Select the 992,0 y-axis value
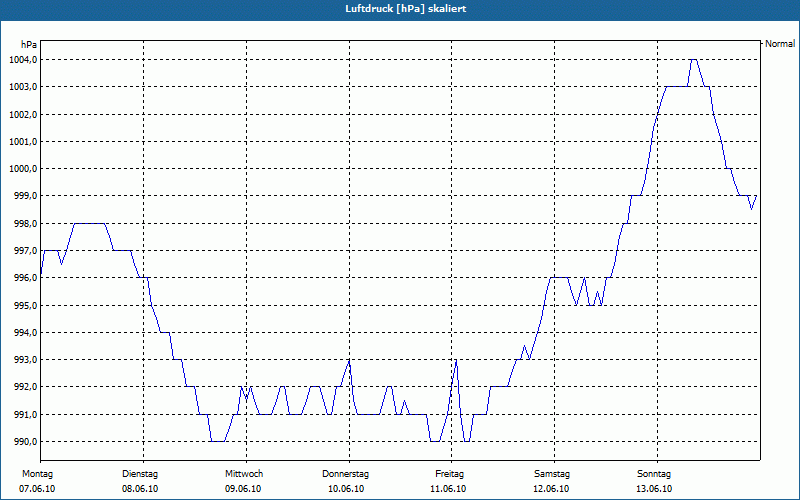800x500 pixels. pyautogui.click(x=24, y=387)
